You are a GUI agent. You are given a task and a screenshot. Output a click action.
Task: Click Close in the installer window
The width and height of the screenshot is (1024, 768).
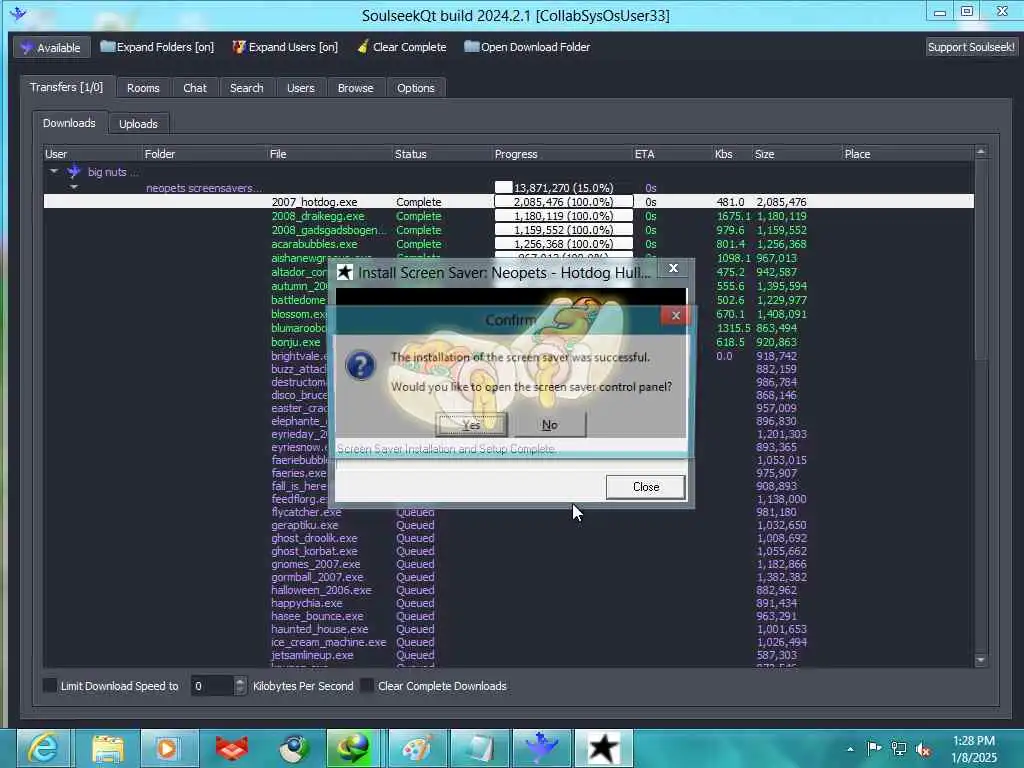pyautogui.click(x=645, y=487)
